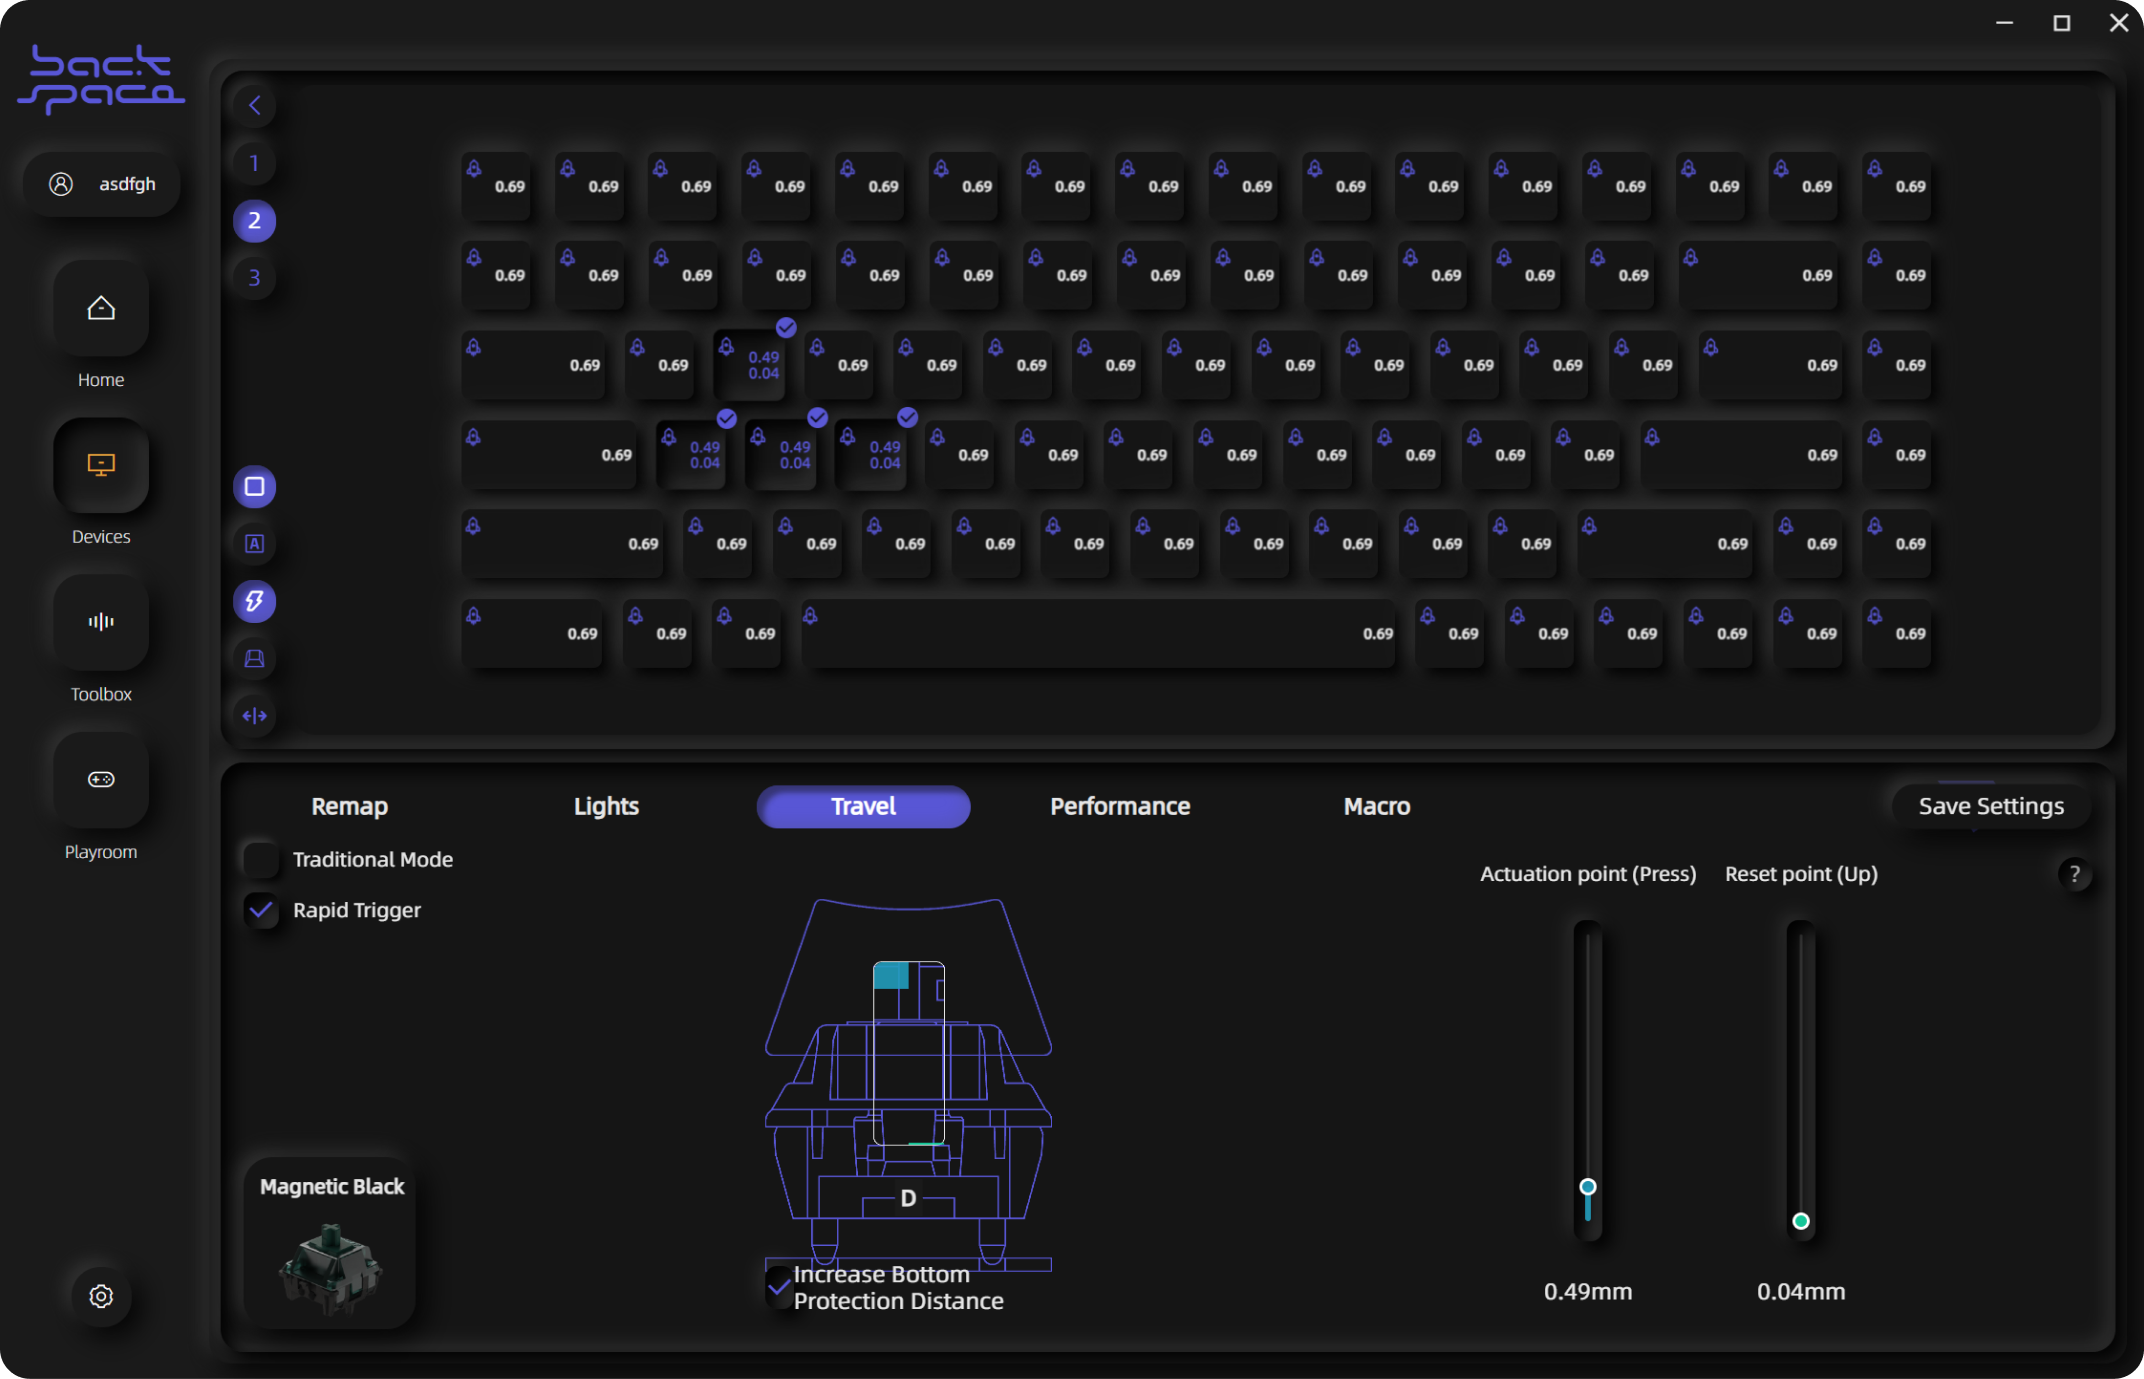Switch to profile 3
The height and width of the screenshot is (1379, 2144).
pyautogui.click(x=254, y=278)
